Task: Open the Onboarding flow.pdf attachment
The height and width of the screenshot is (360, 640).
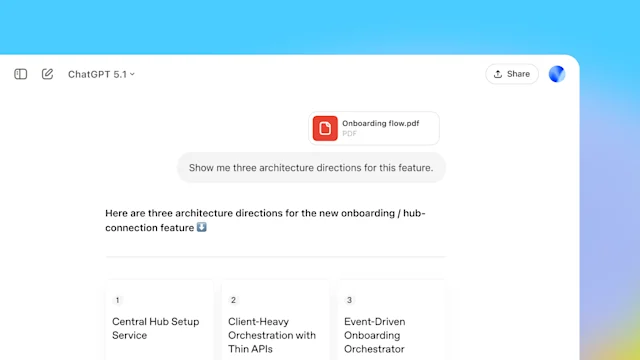Action: click(374, 128)
